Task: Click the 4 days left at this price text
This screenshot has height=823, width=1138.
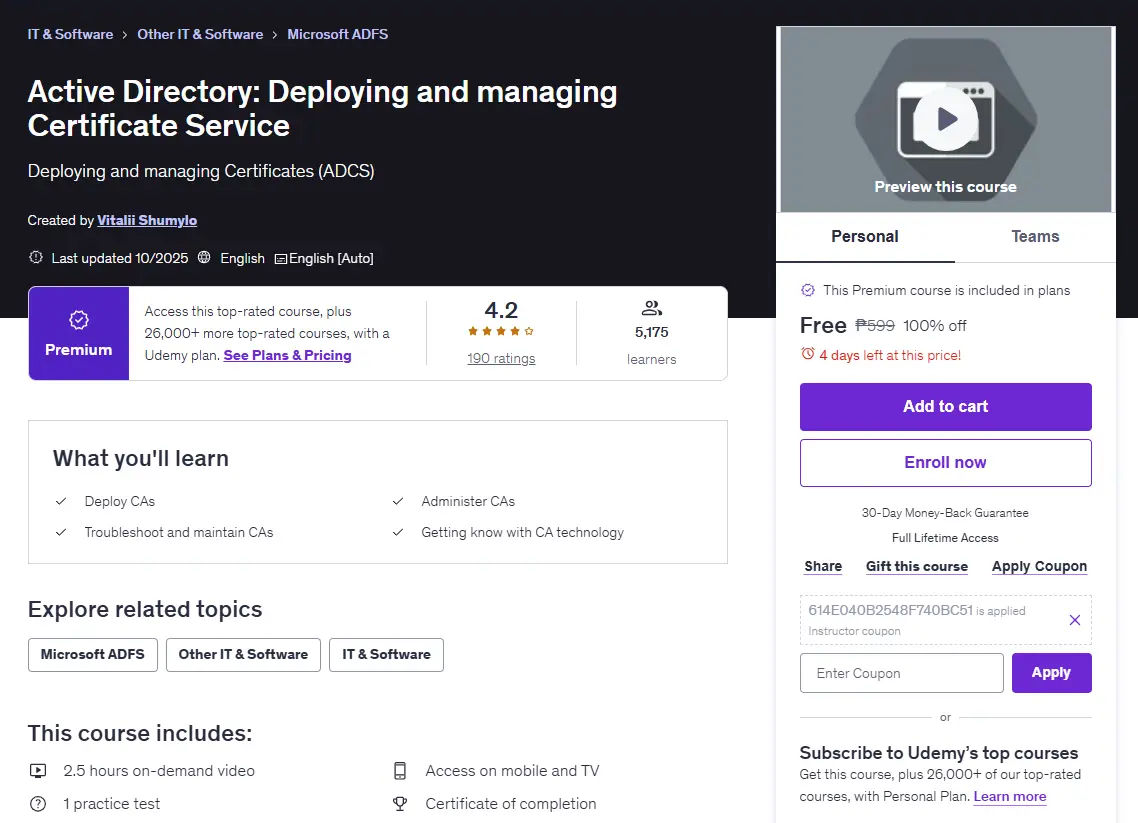Action: point(890,355)
